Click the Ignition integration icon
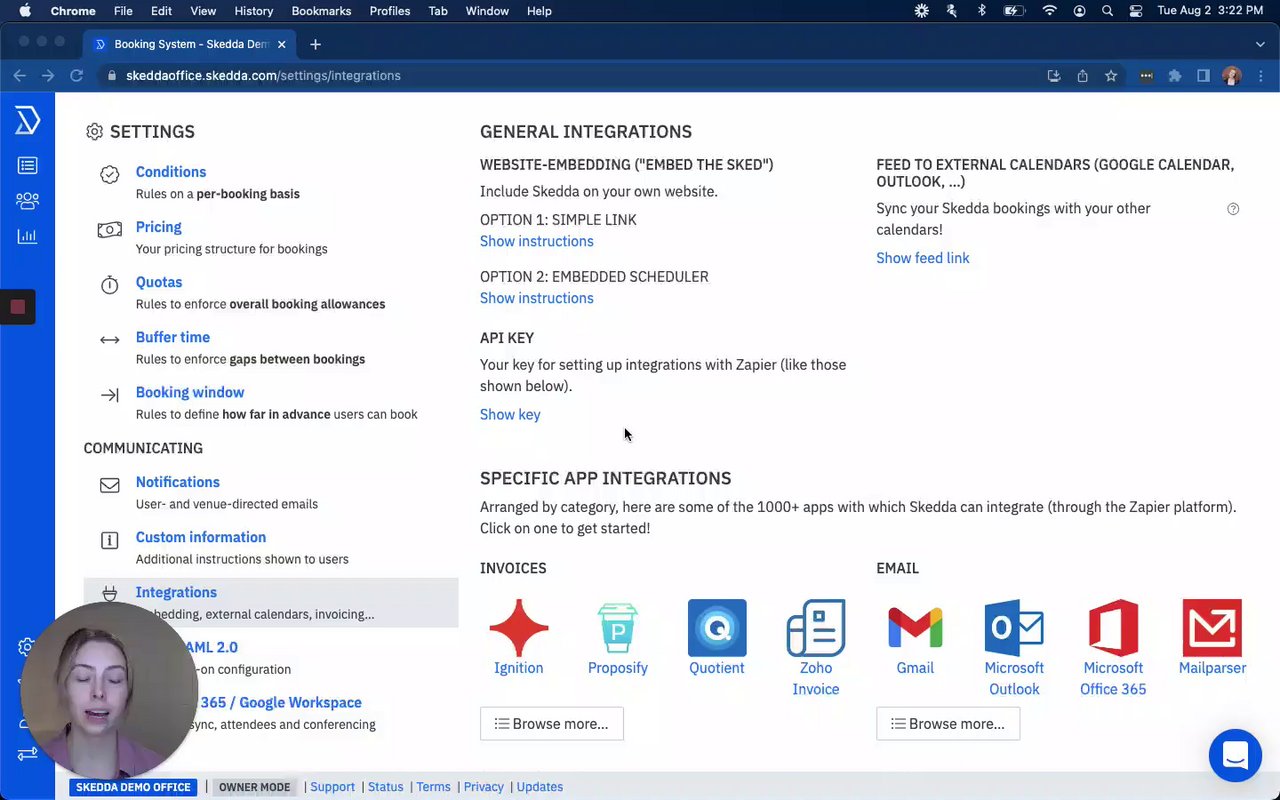This screenshot has height=800, width=1280. point(518,628)
